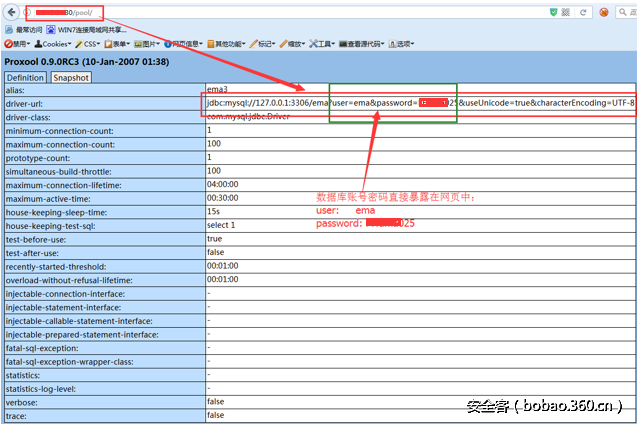Click the browser back arrow button

pos(10,11)
